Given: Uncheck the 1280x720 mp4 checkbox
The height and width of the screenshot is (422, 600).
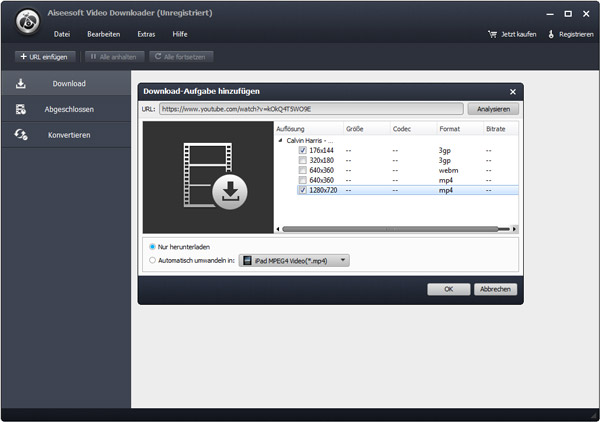Looking at the screenshot, I should [x=303, y=190].
